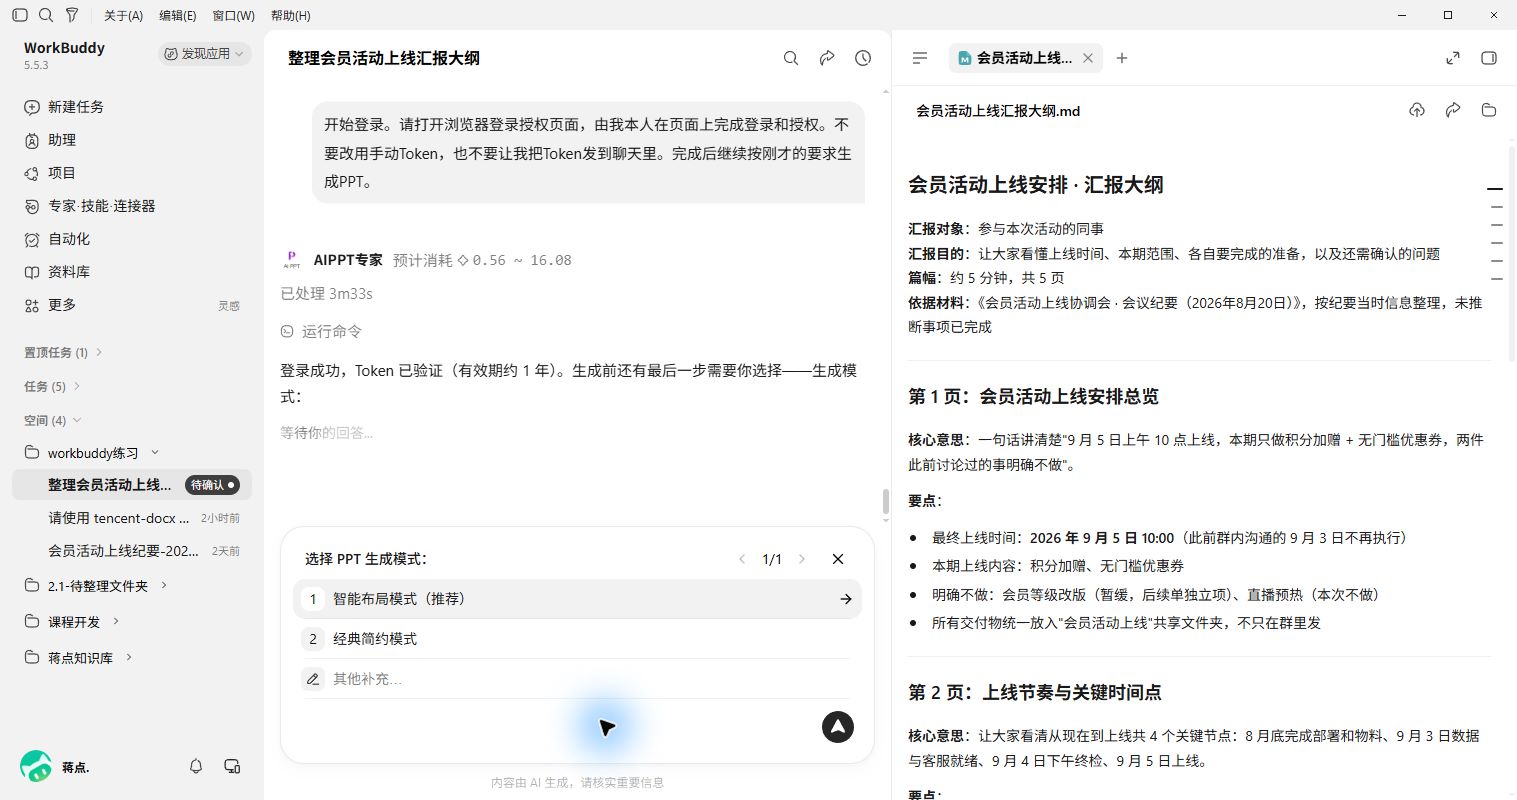Expand 任务 (5) group
Screen dimensions: 1517x800
tap(52, 386)
